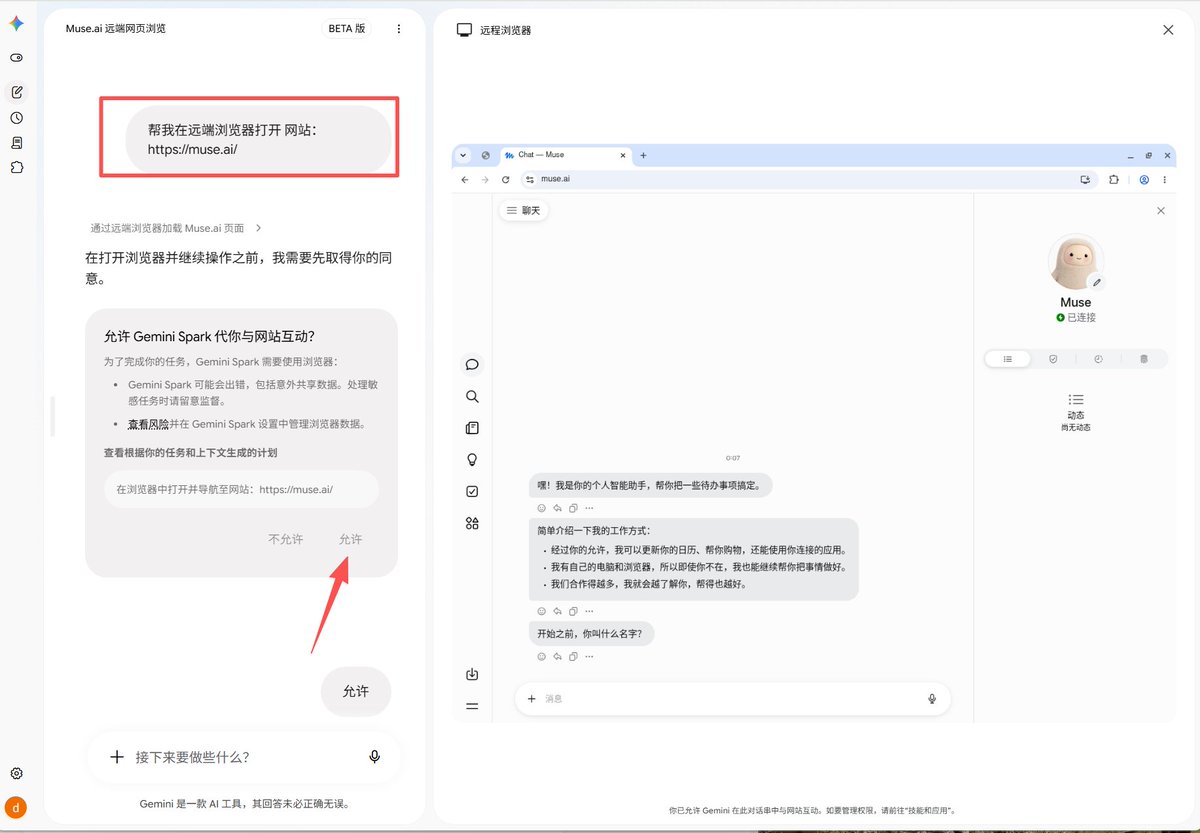Click the 远程浏览器 monitor icon

pos(464,30)
